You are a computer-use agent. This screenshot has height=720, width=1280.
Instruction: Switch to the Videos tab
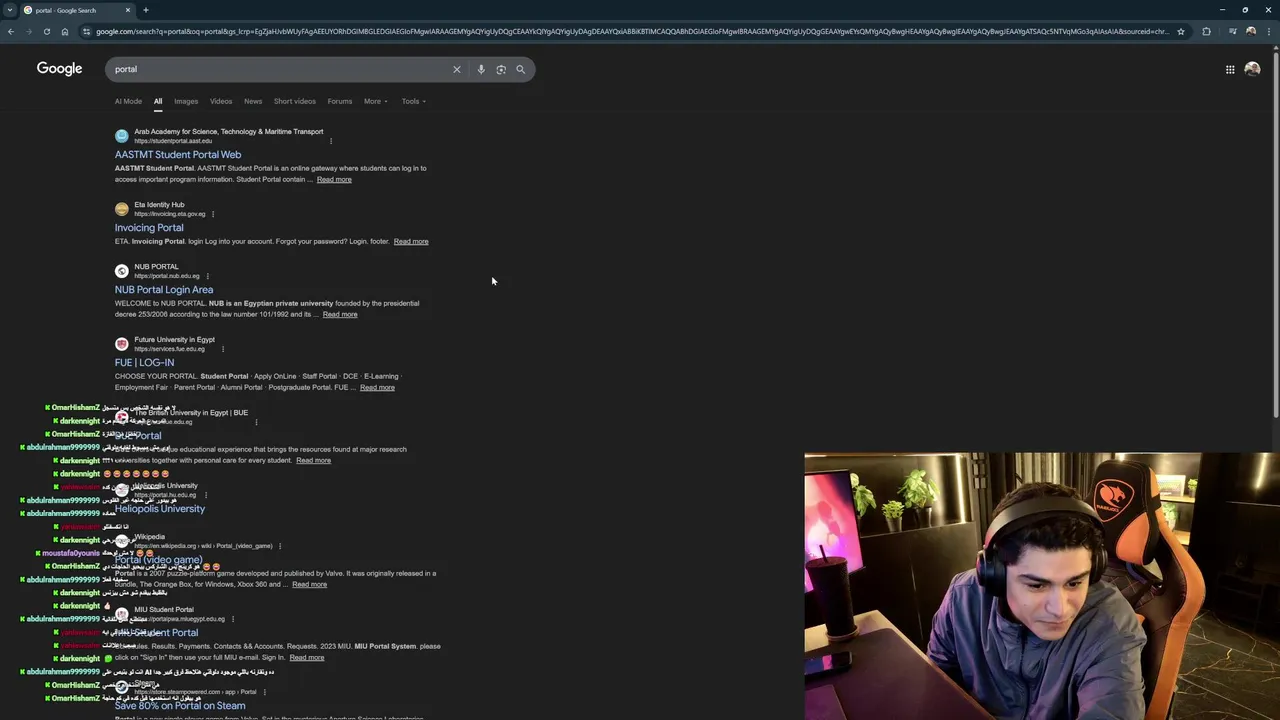pos(221,101)
